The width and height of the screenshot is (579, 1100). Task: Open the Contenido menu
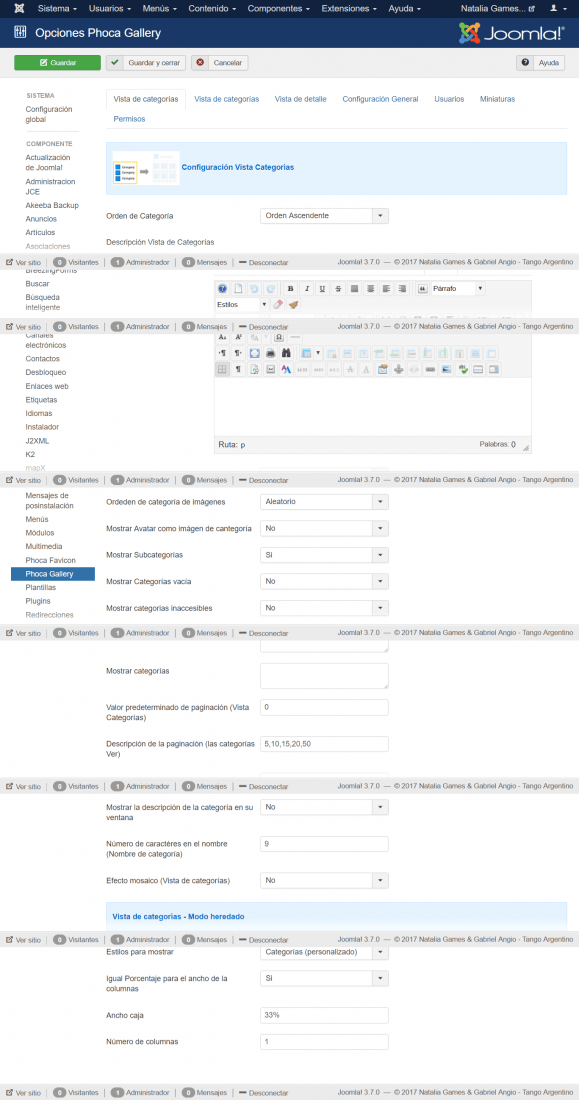214,8
